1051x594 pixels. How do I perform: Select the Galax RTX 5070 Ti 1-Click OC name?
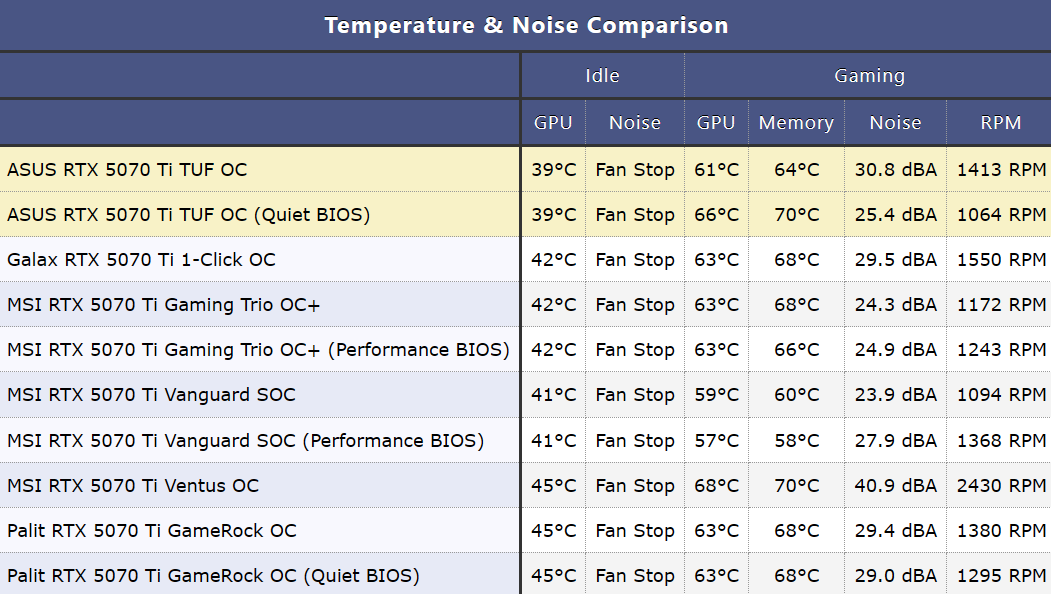pos(141,260)
